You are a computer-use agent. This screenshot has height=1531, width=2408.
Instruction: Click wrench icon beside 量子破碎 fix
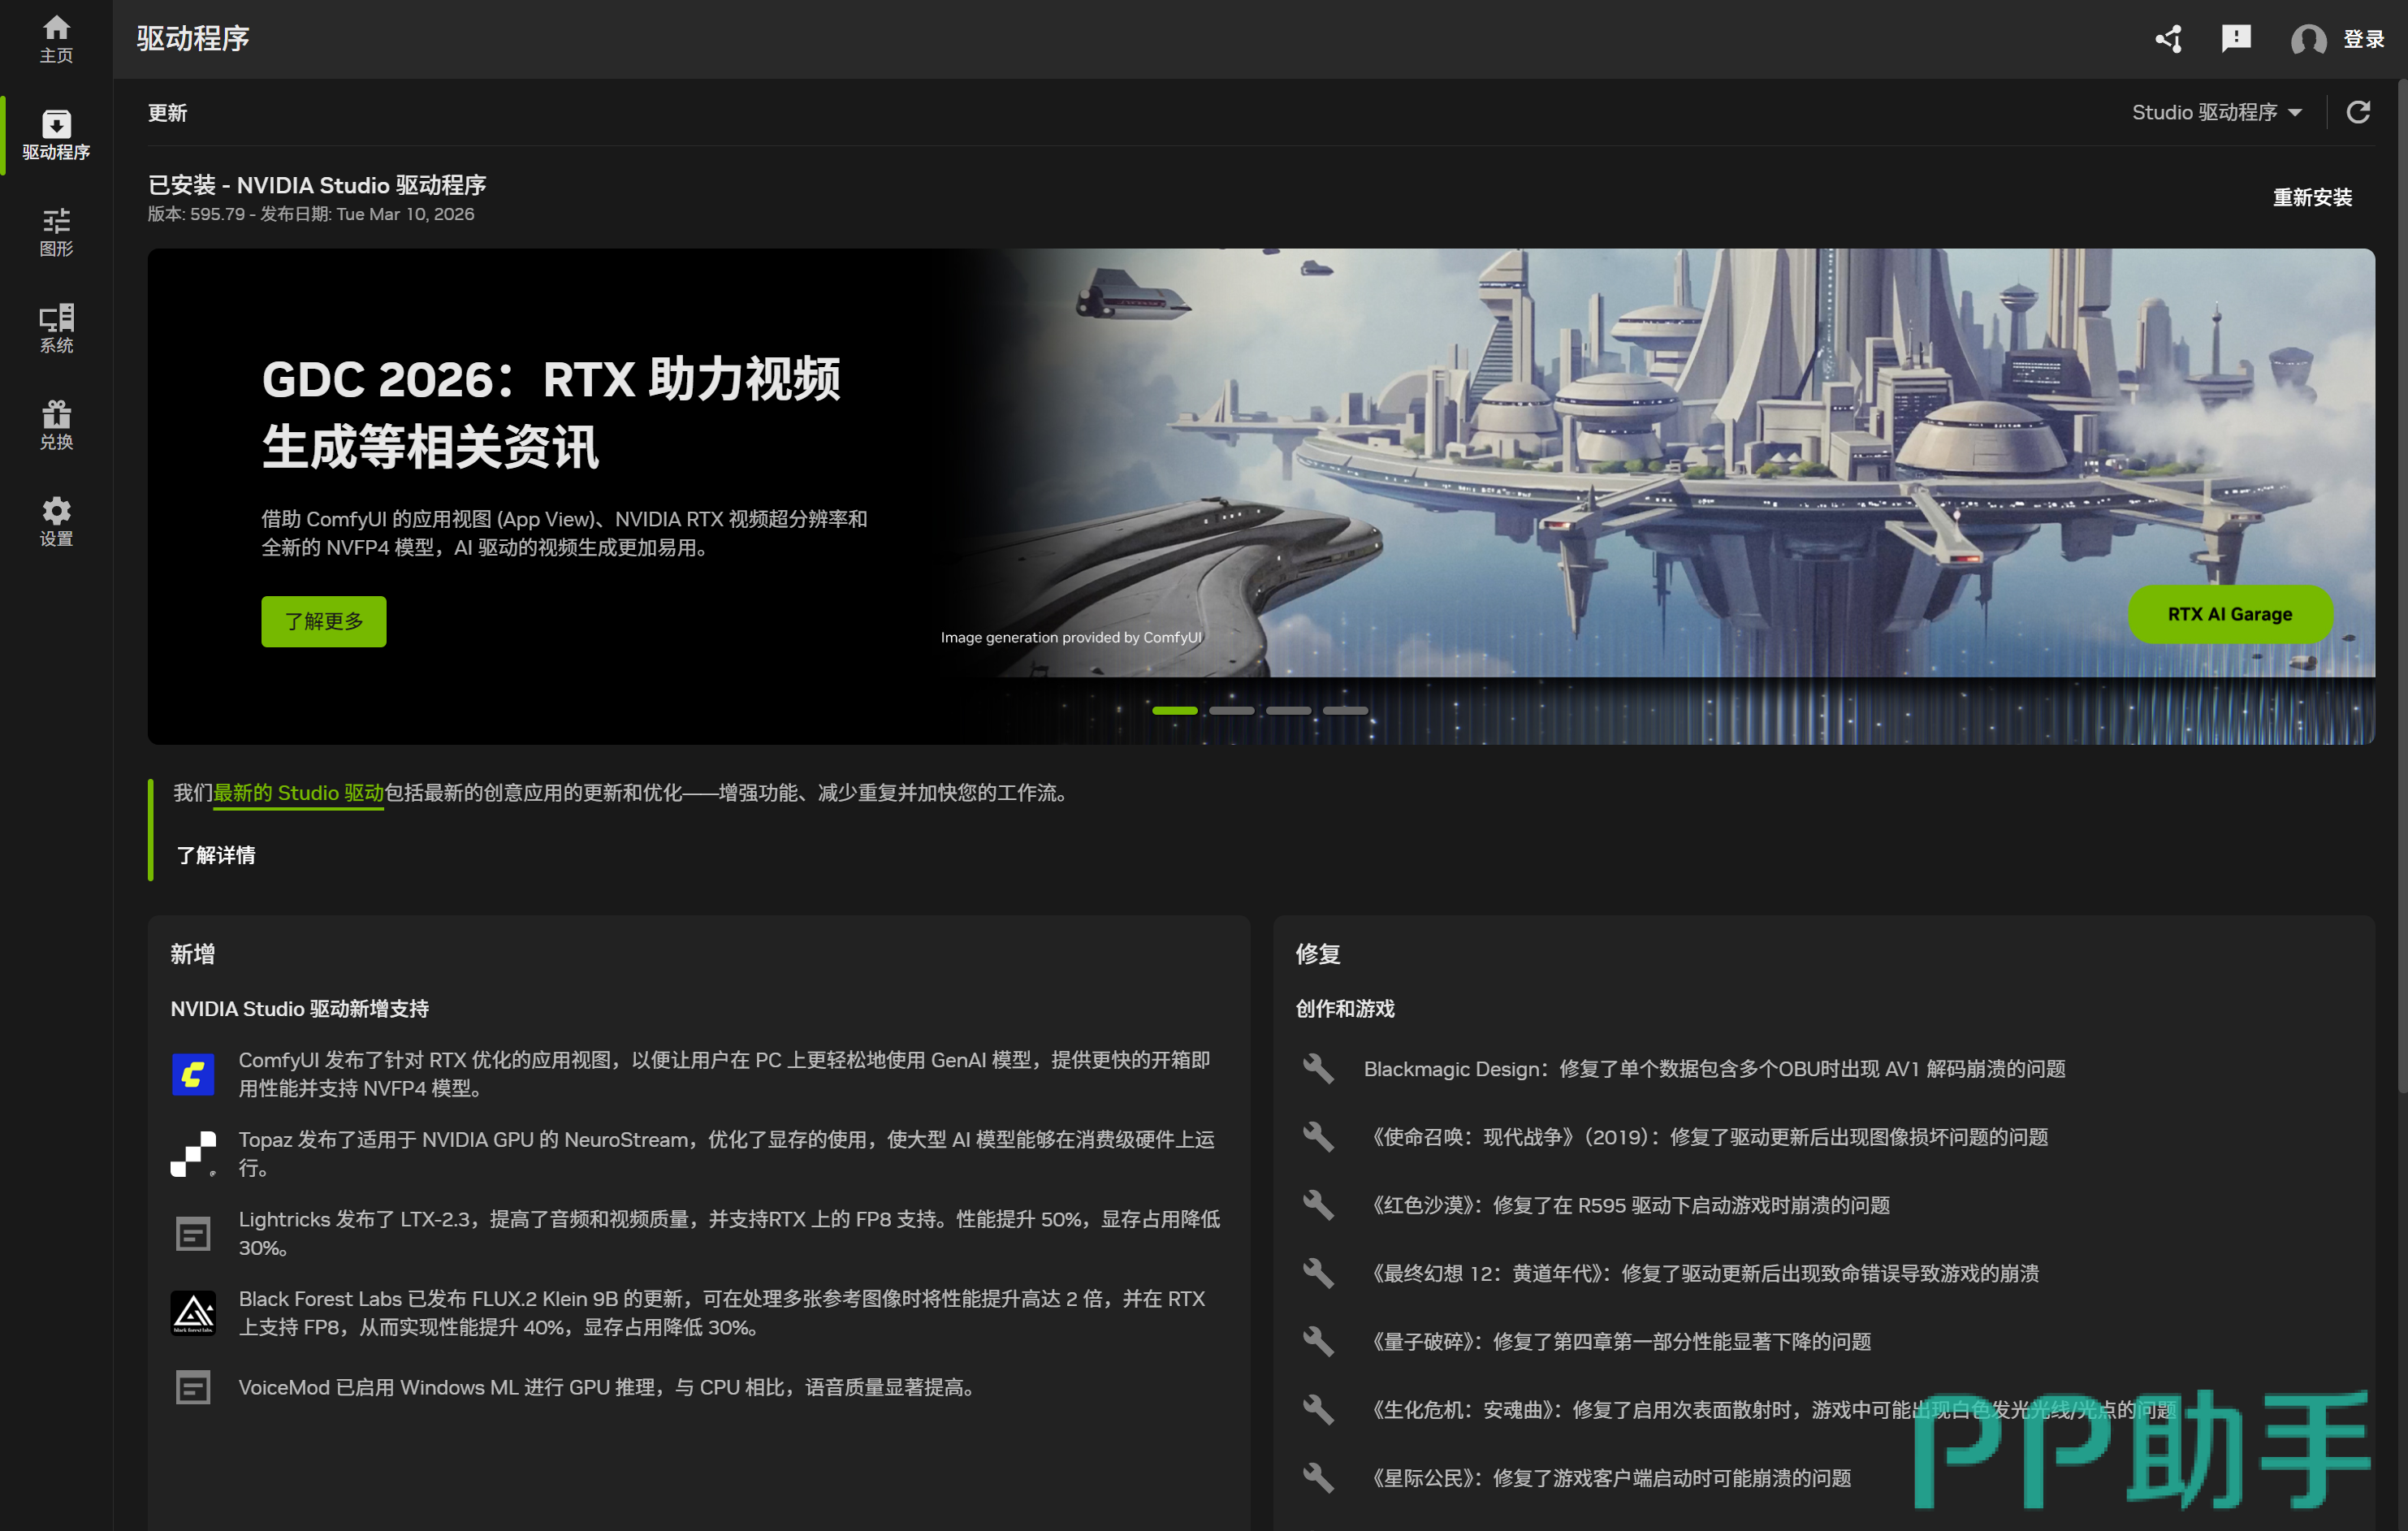coord(1318,1341)
